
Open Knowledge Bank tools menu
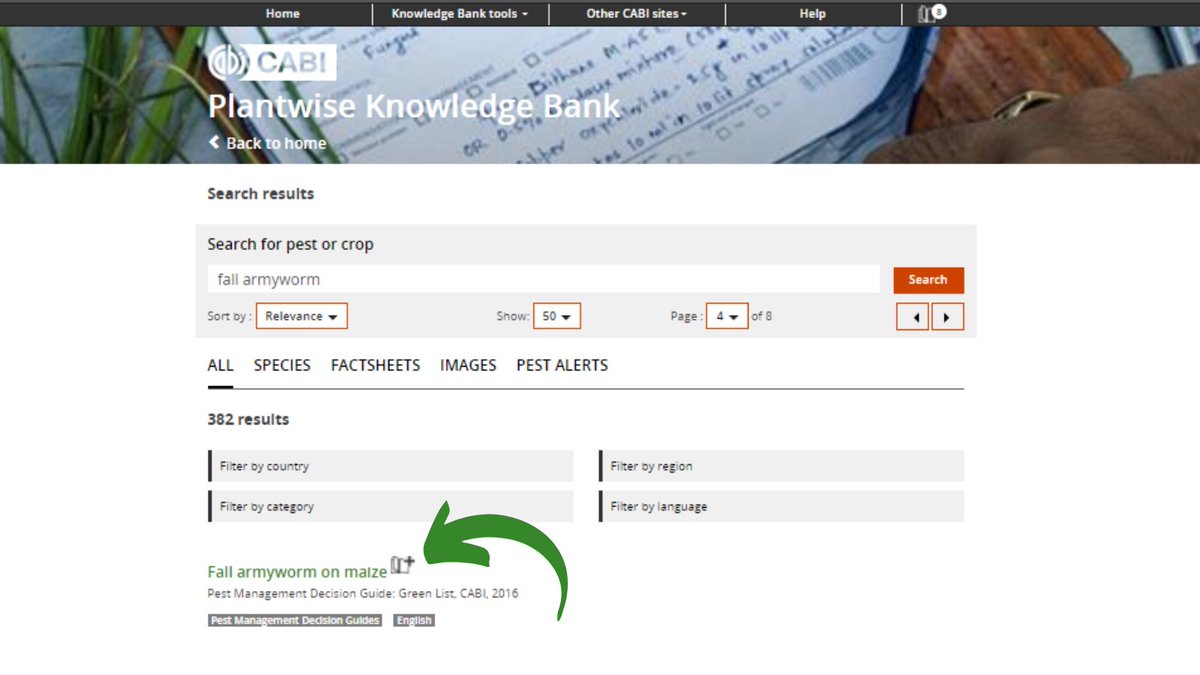(x=459, y=13)
